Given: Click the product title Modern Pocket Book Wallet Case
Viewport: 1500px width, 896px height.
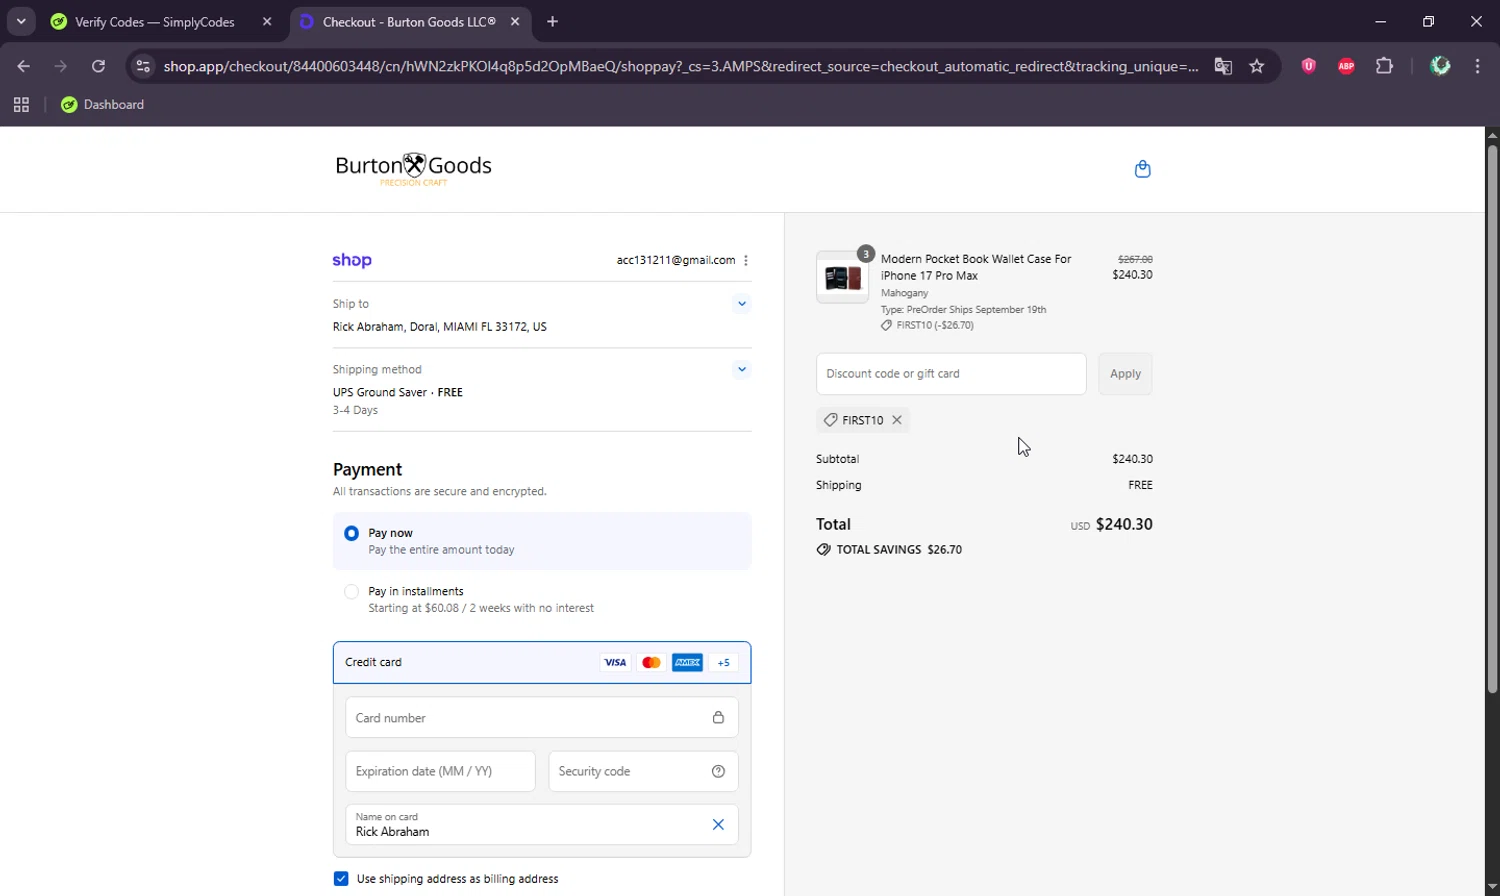Looking at the screenshot, I should 976,267.
